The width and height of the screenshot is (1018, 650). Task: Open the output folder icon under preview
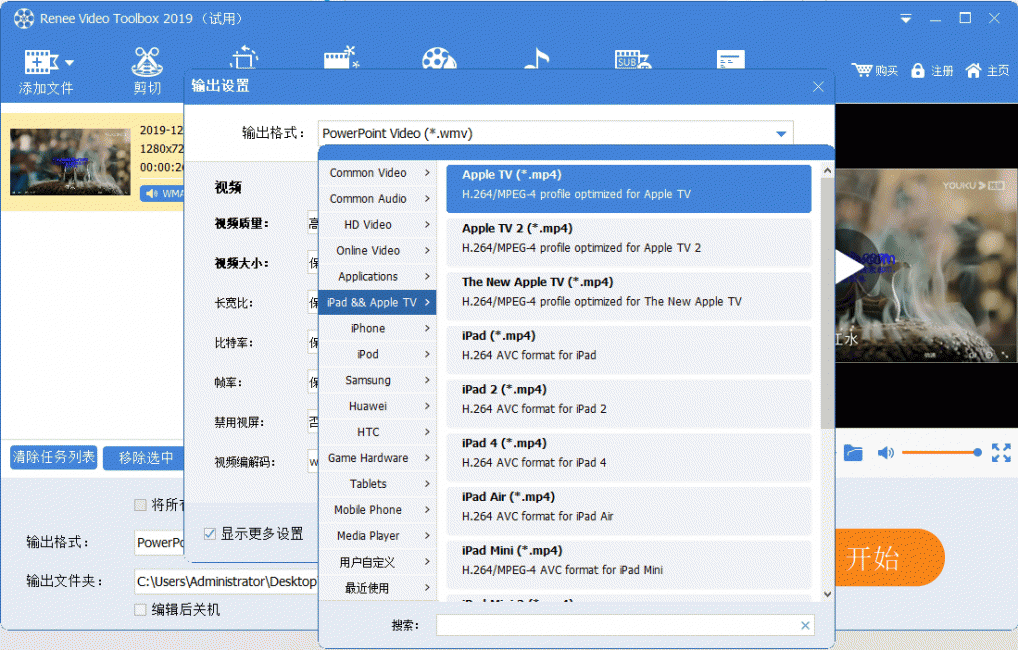tap(853, 453)
